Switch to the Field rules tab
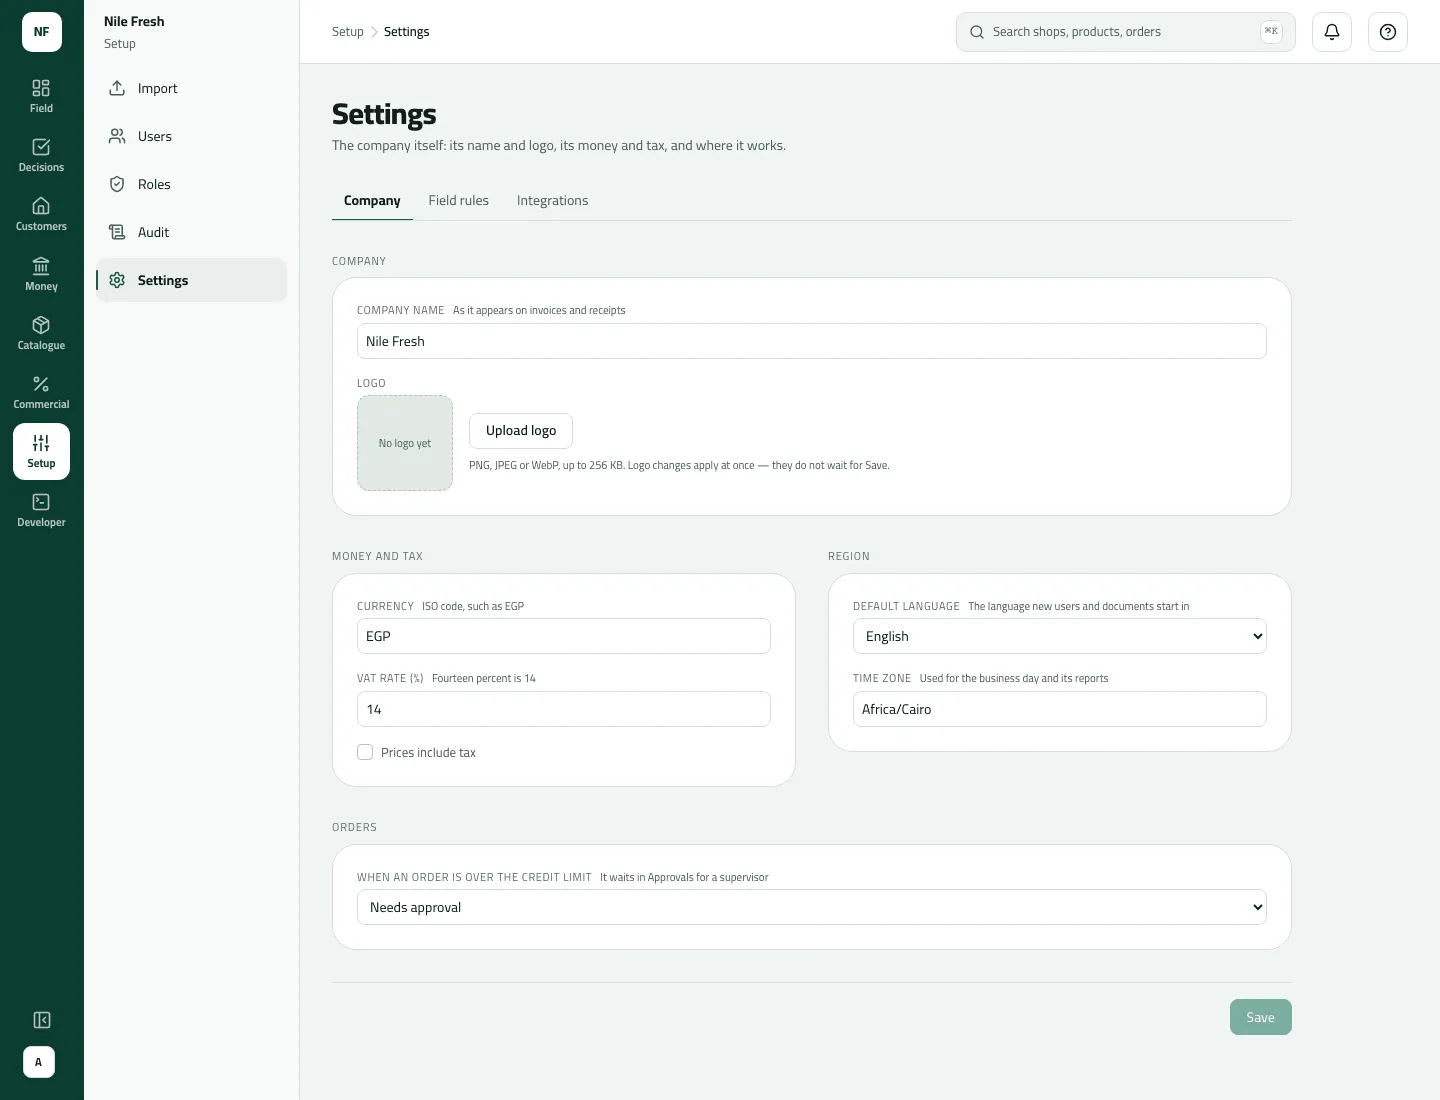Screen dimensions: 1440x1100 pos(459,200)
